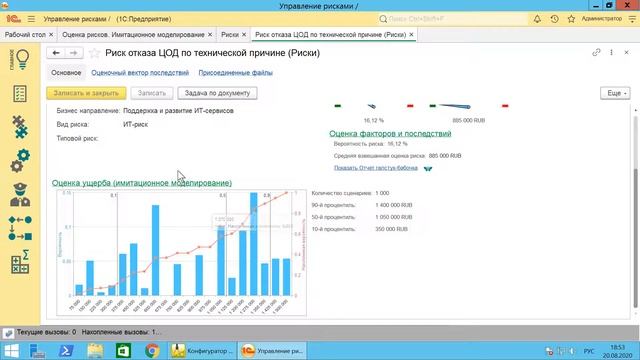Viewport: 640px width, 360px height.
Task: Switch to Риски tab
Action: 230,35
